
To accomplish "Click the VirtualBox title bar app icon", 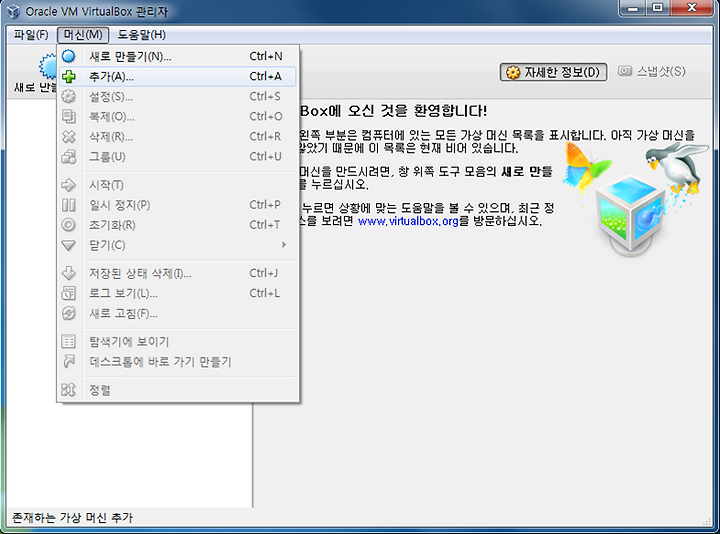I will click(x=13, y=11).
